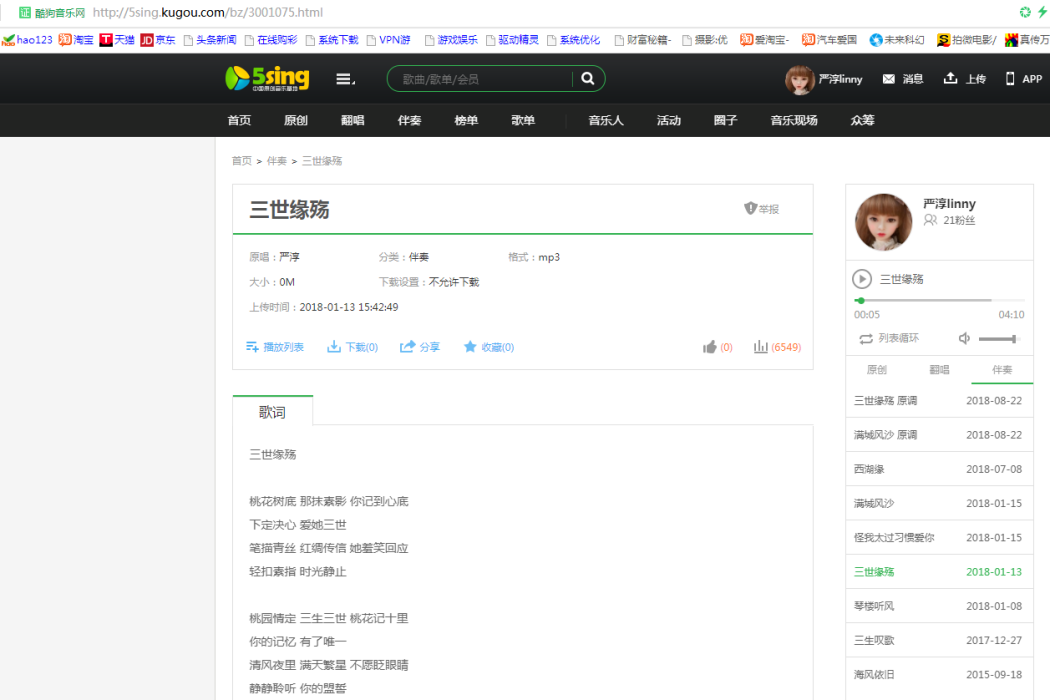Image resolution: width=1050 pixels, height=700 pixels.
Task: Add song to 播放列表
Action: coord(275,347)
